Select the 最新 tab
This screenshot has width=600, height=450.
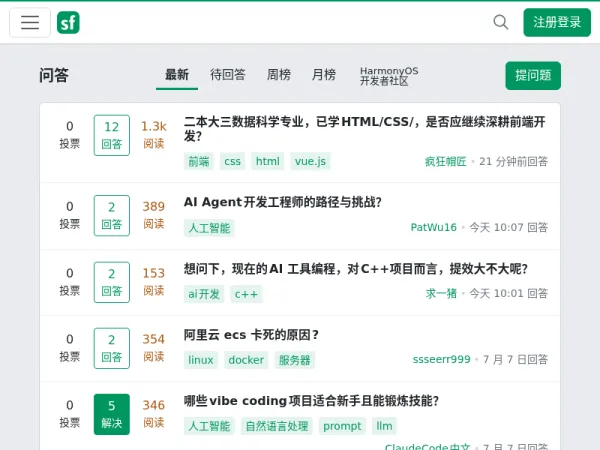point(177,75)
